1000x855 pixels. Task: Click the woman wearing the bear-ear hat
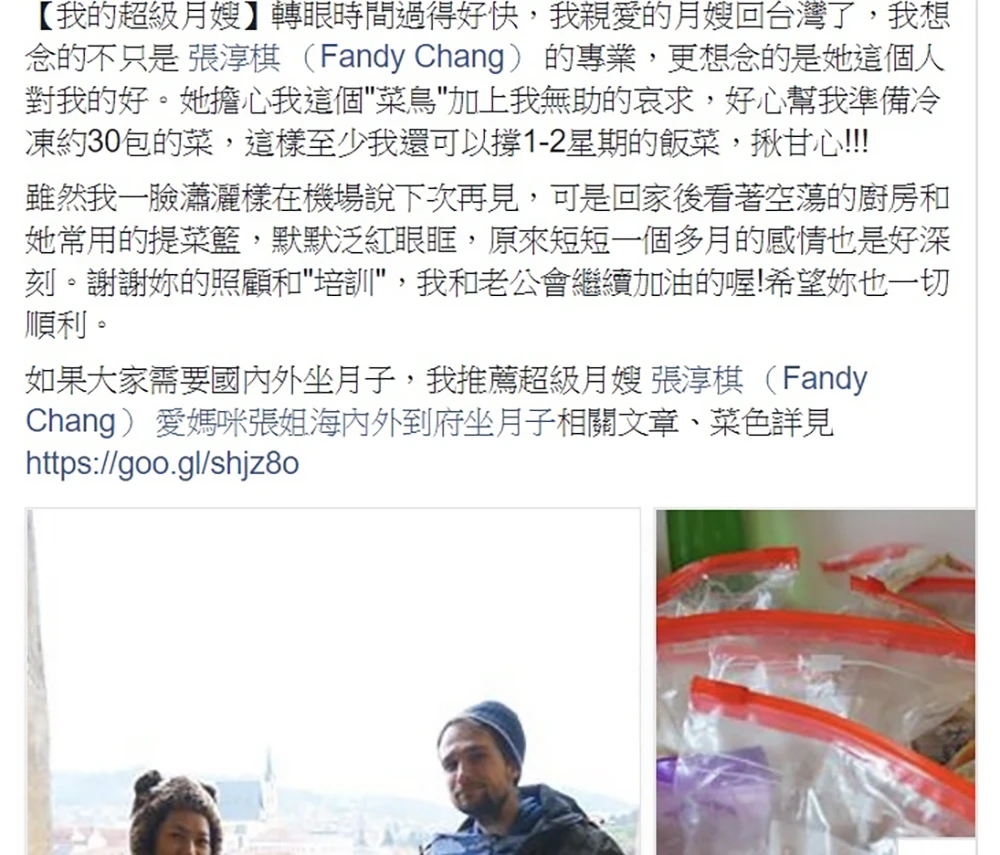[176, 816]
